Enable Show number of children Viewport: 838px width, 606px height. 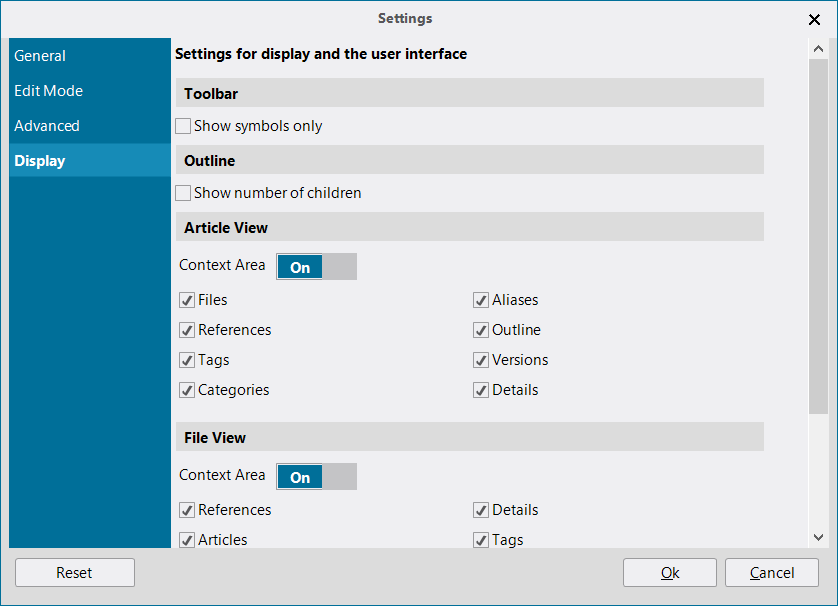(x=183, y=193)
